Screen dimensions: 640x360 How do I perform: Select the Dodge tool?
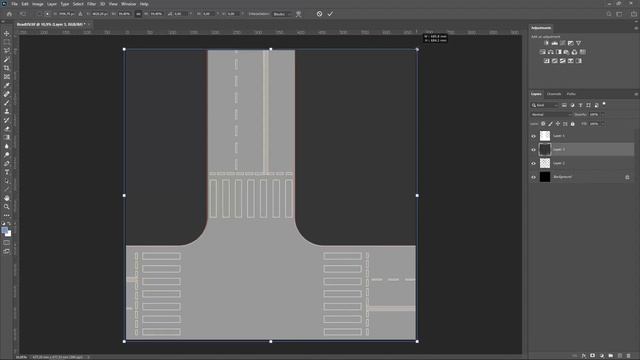[x=7, y=155]
